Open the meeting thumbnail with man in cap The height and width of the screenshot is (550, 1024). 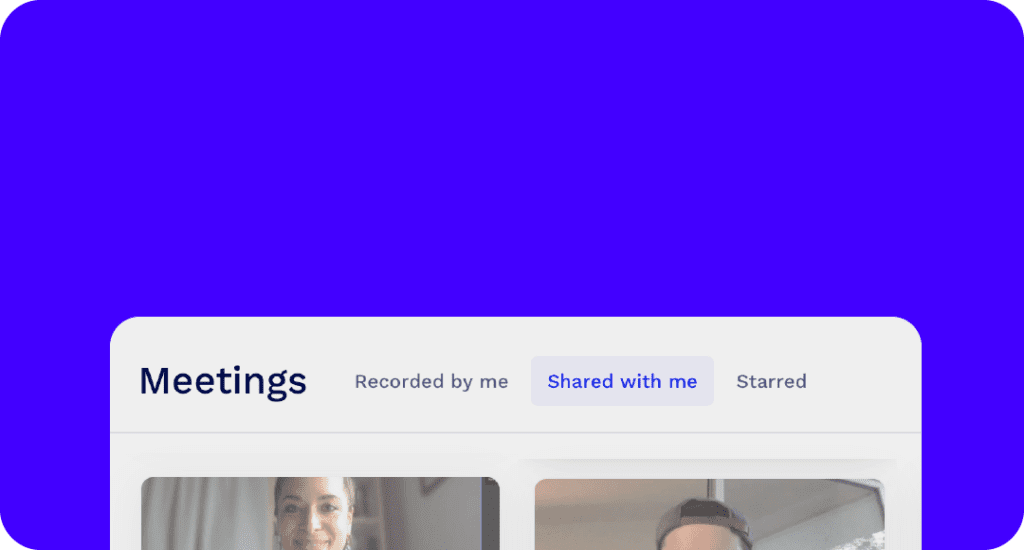tap(709, 515)
